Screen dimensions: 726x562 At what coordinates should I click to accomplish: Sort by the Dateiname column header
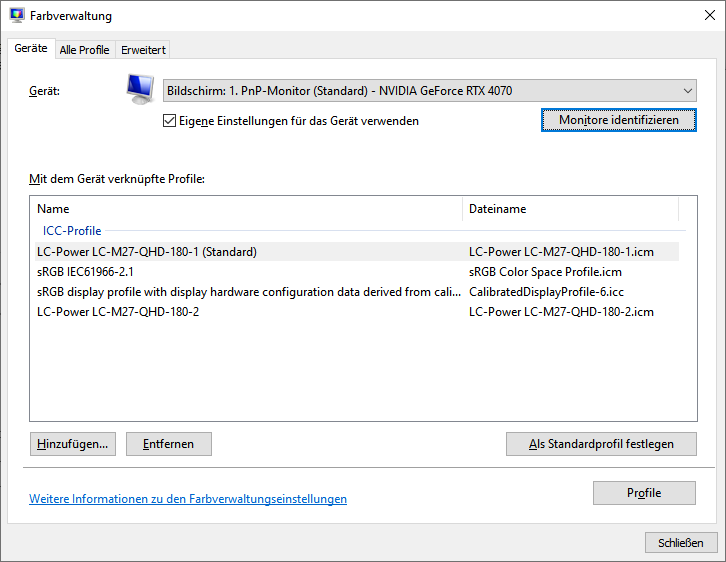(x=571, y=209)
